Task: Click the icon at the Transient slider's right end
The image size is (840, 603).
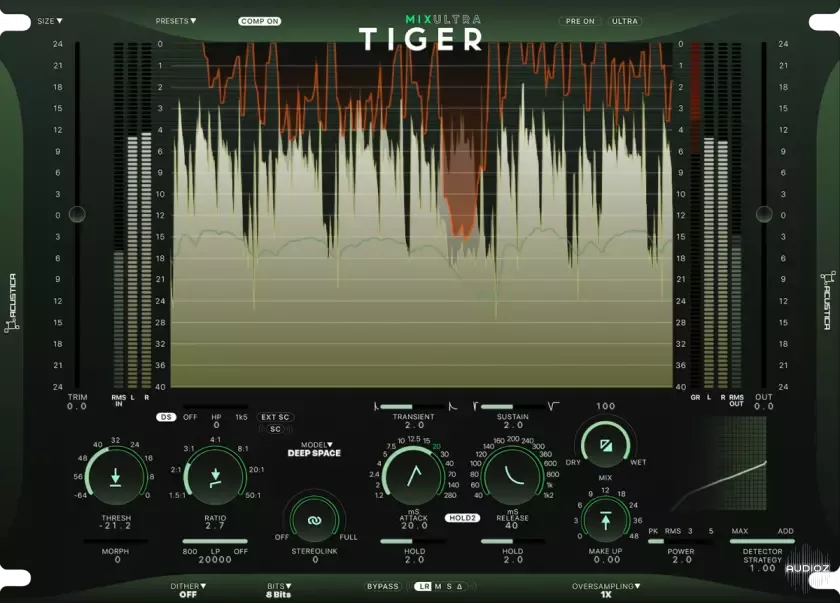Action: tap(453, 406)
